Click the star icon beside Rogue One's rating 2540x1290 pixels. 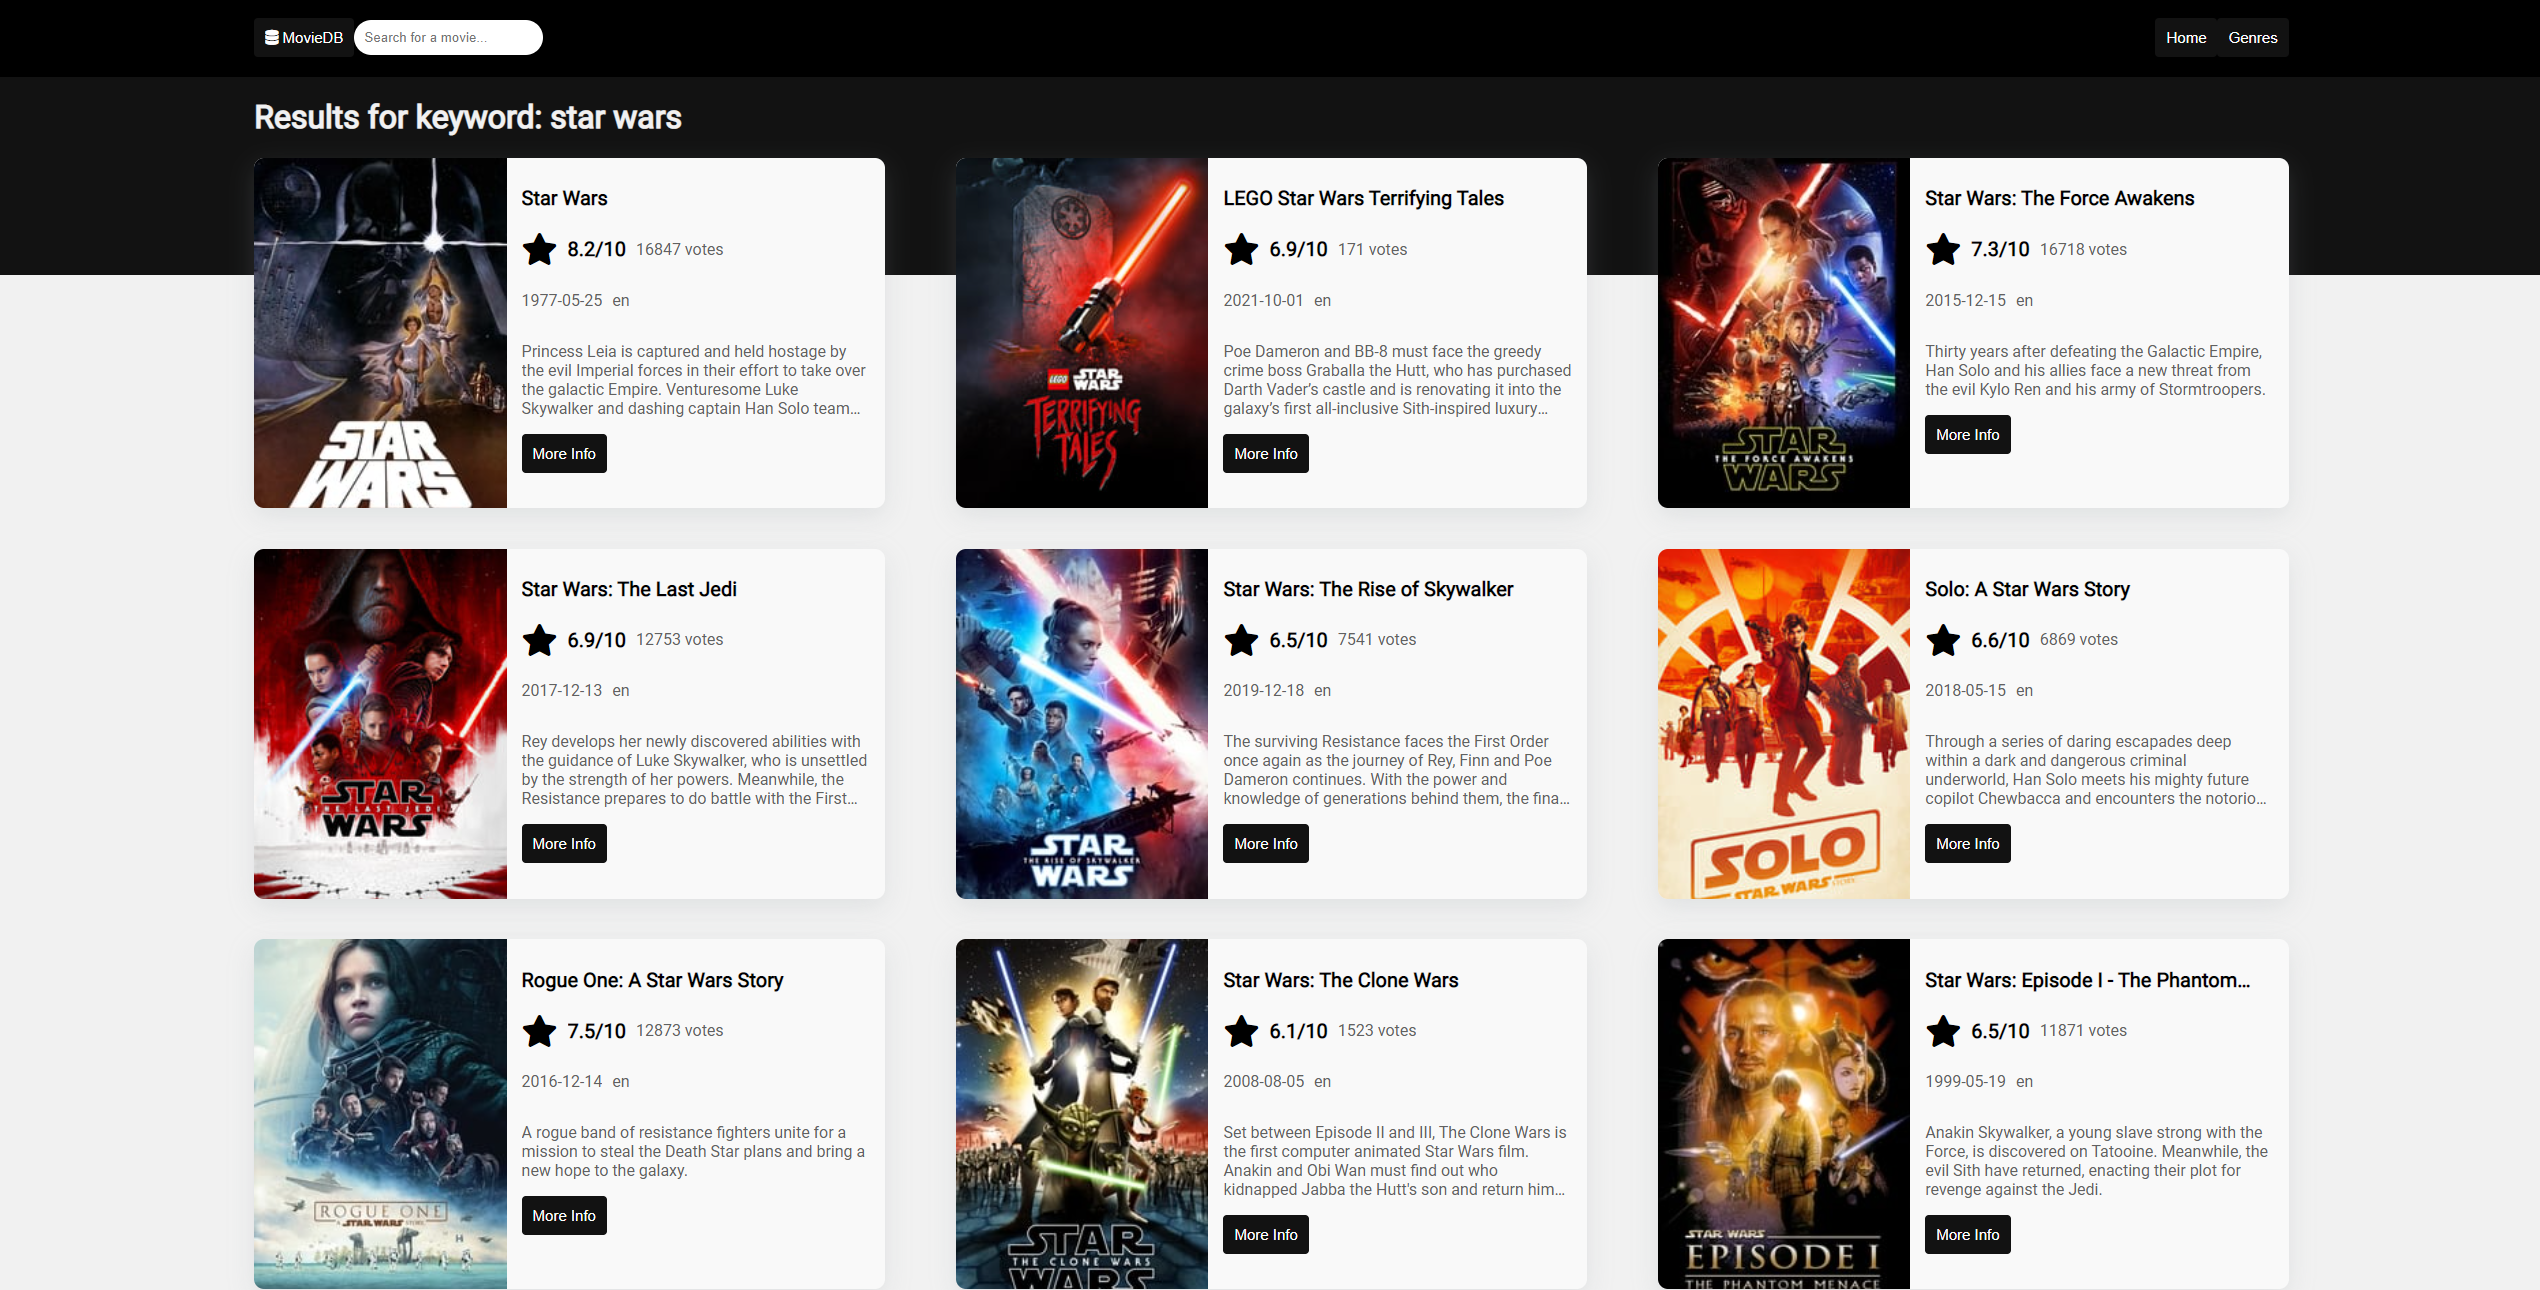coord(539,1031)
